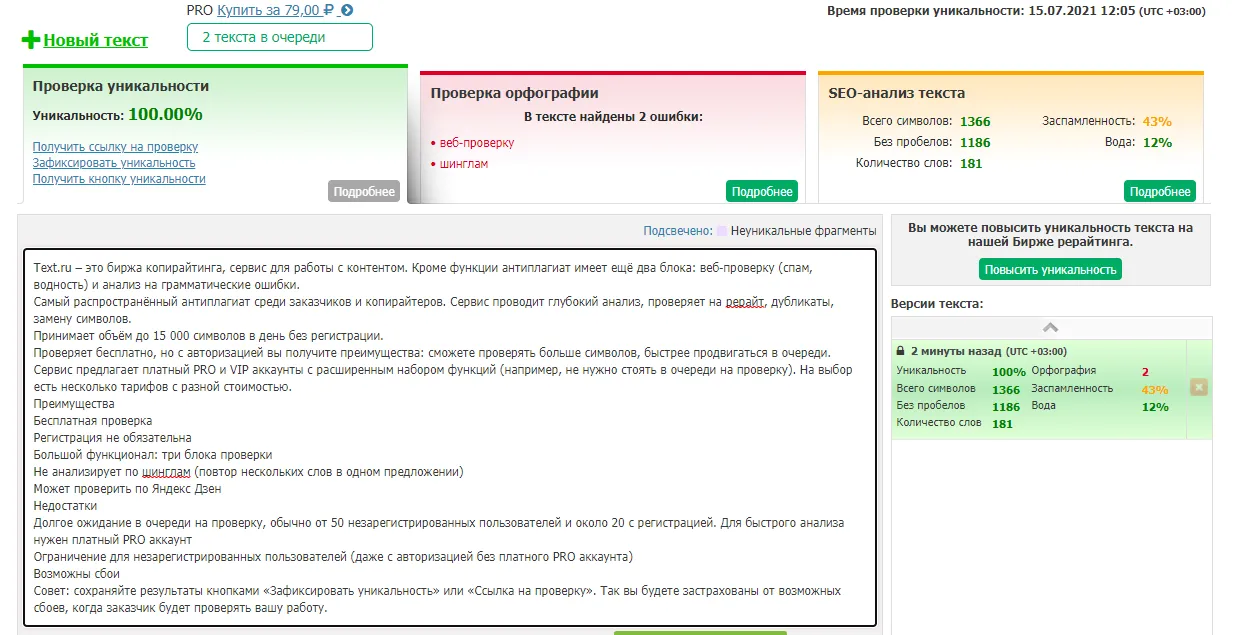Open Подробнее in the SEO analysis panel

(x=1160, y=191)
